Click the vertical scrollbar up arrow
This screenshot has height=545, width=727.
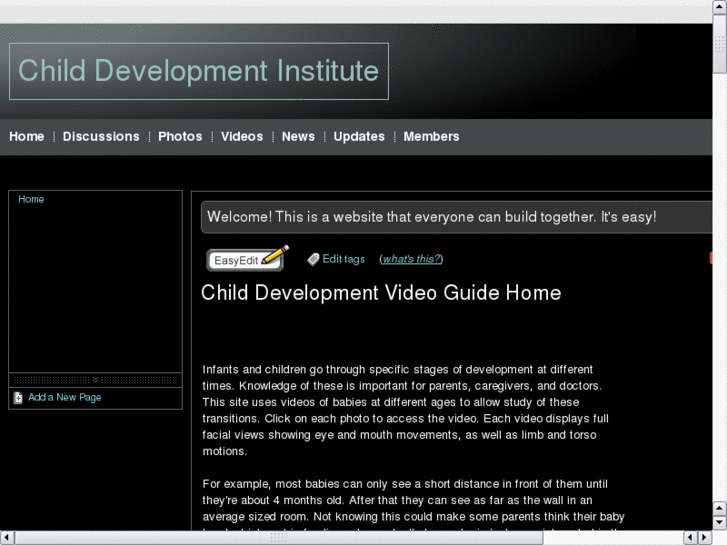click(x=720, y=7)
